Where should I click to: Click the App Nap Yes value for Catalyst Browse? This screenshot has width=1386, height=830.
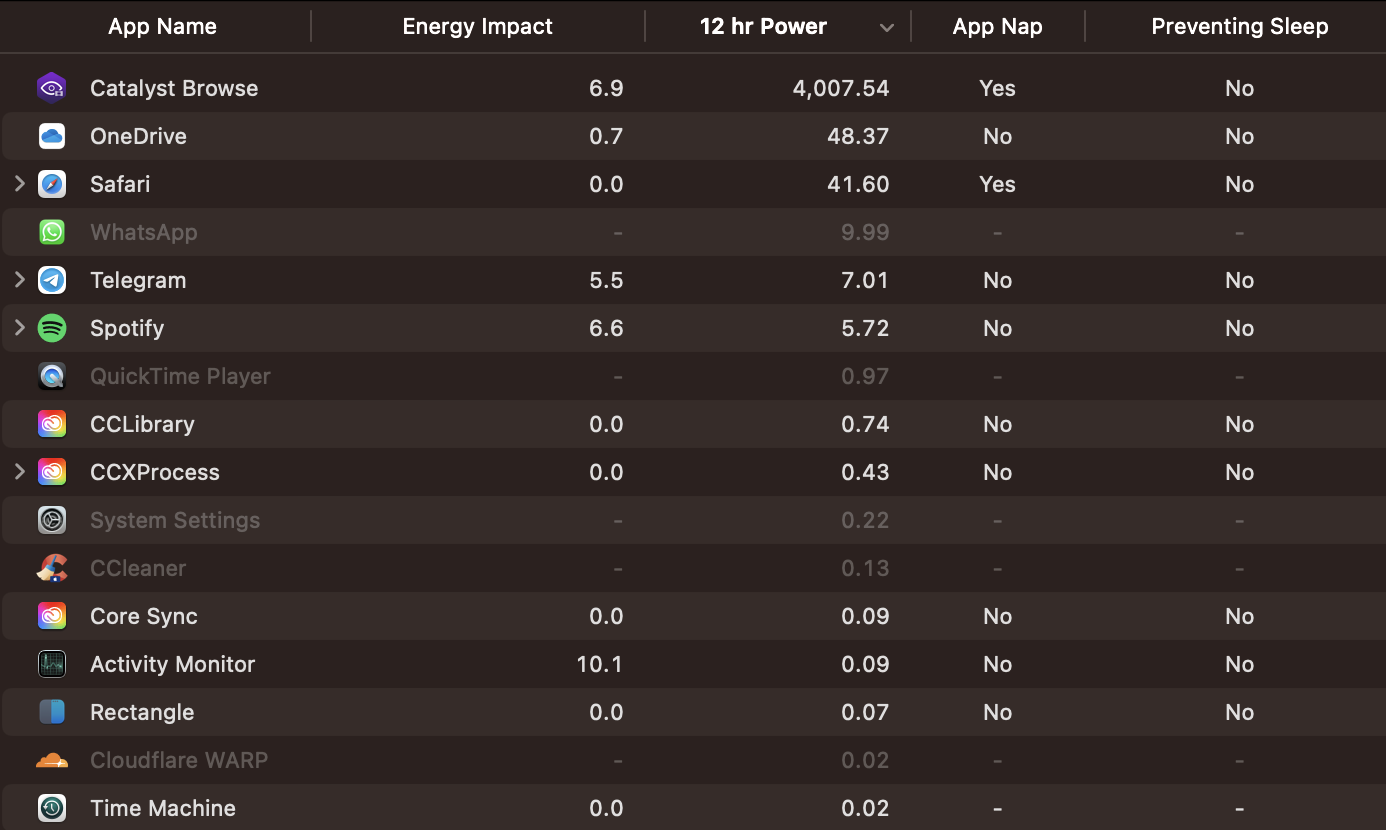click(x=997, y=88)
